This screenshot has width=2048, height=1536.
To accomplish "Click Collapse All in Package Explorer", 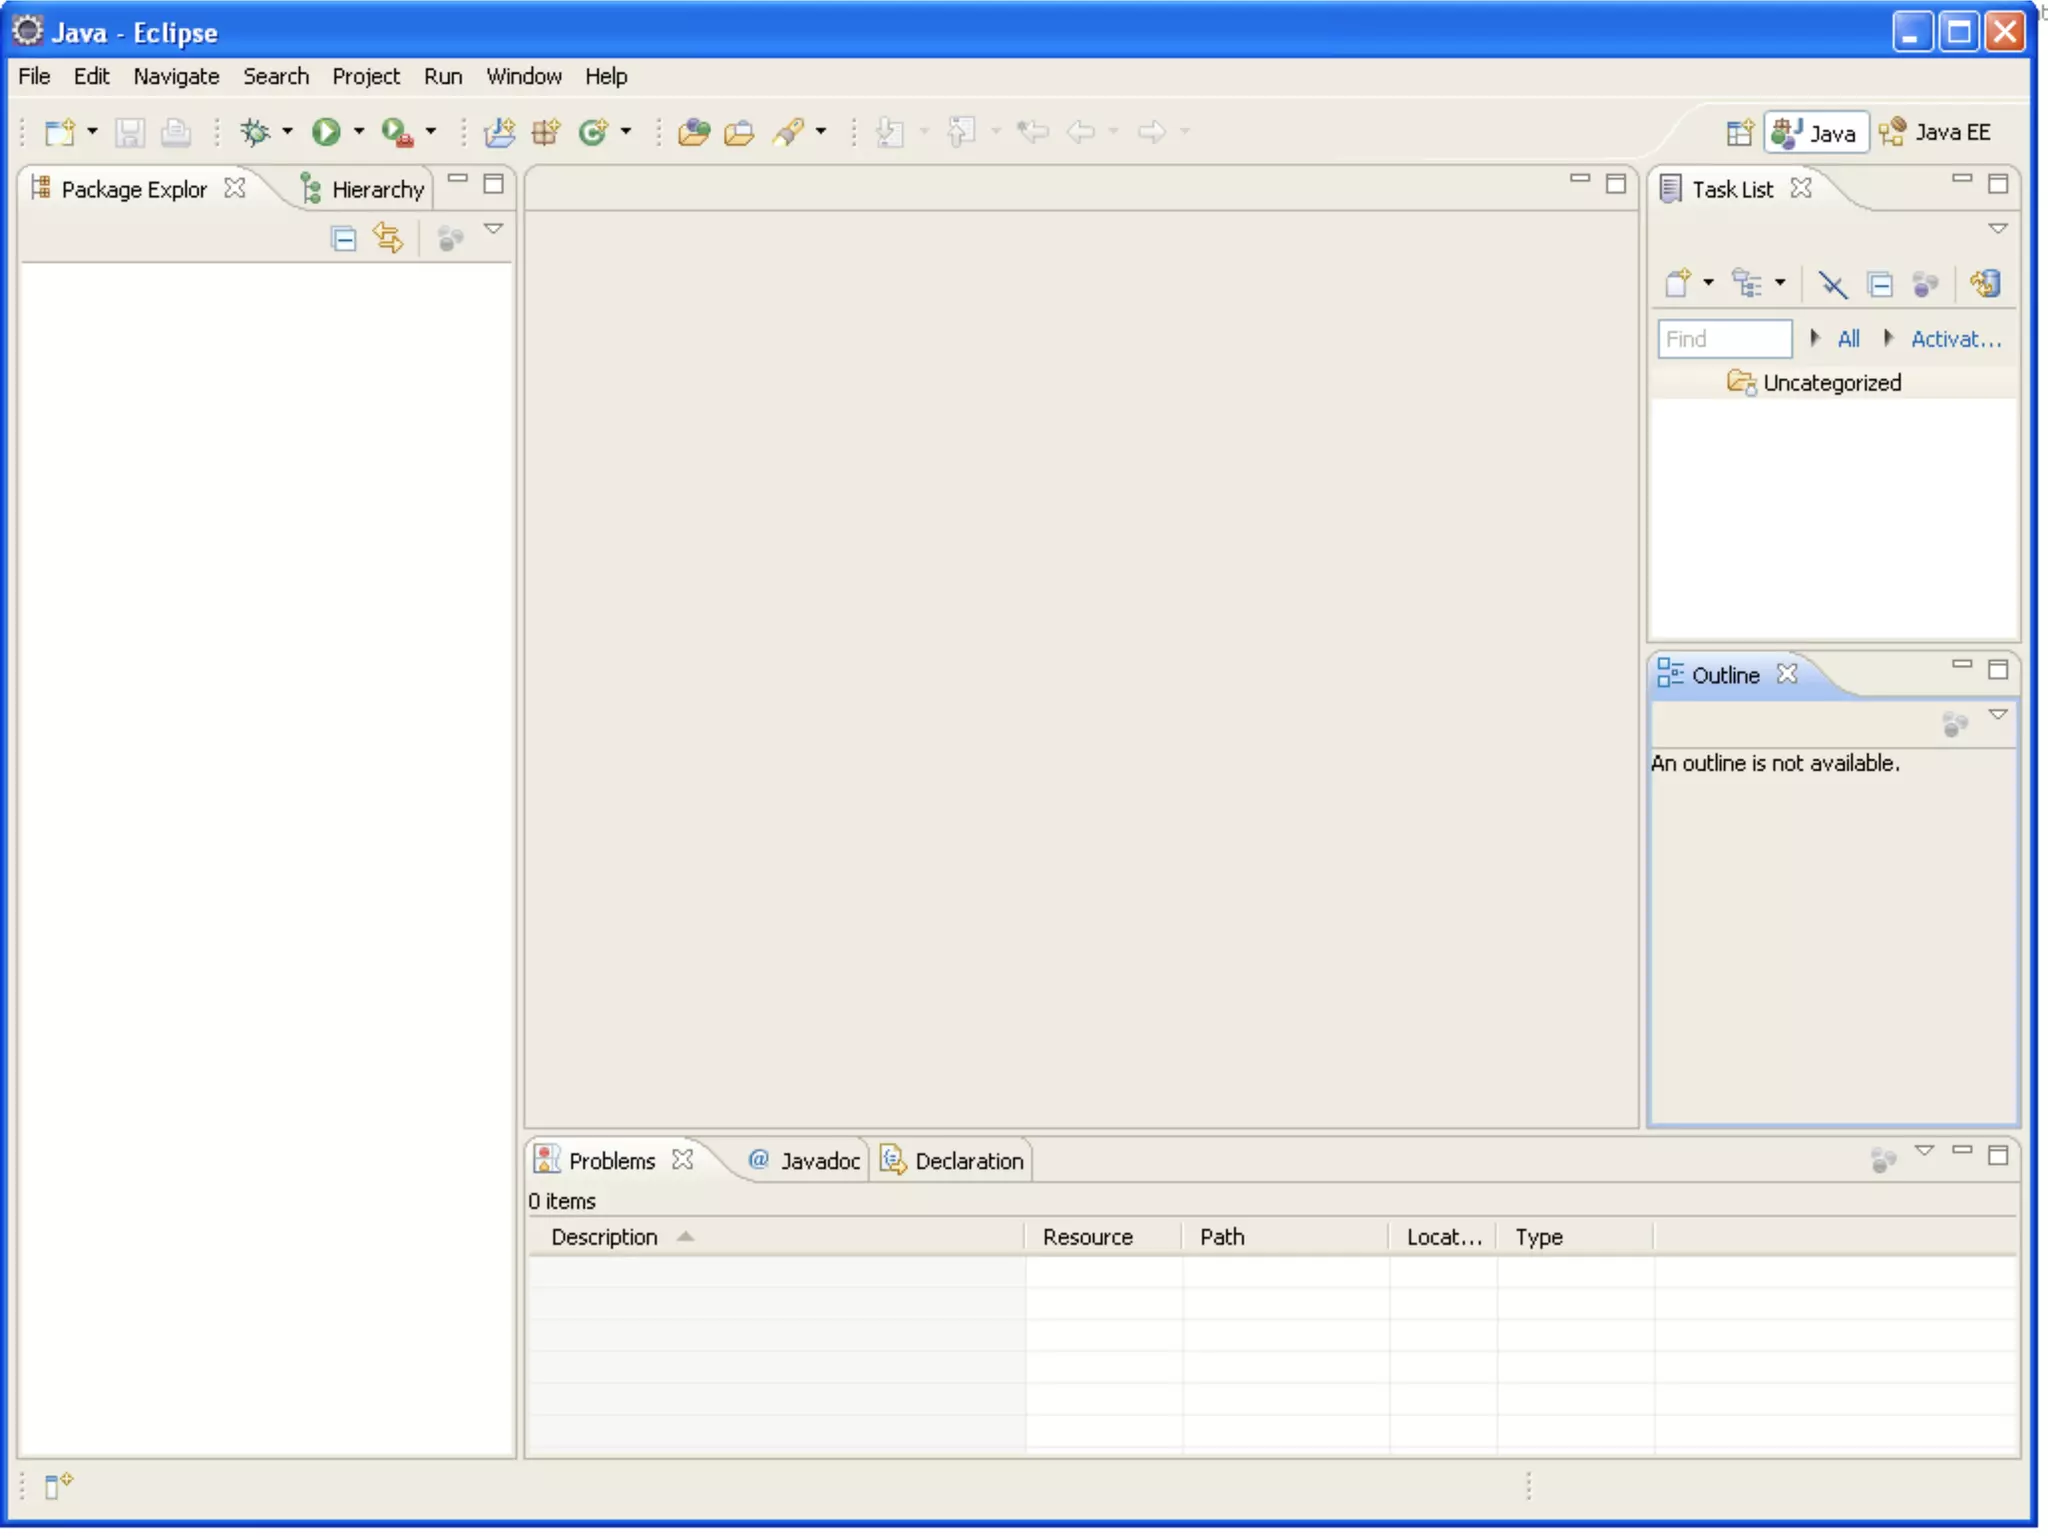I will [x=343, y=239].
